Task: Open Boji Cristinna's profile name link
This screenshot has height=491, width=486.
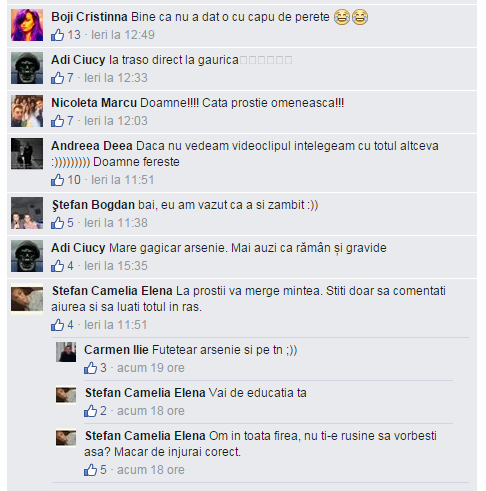Action: [89, 17]
